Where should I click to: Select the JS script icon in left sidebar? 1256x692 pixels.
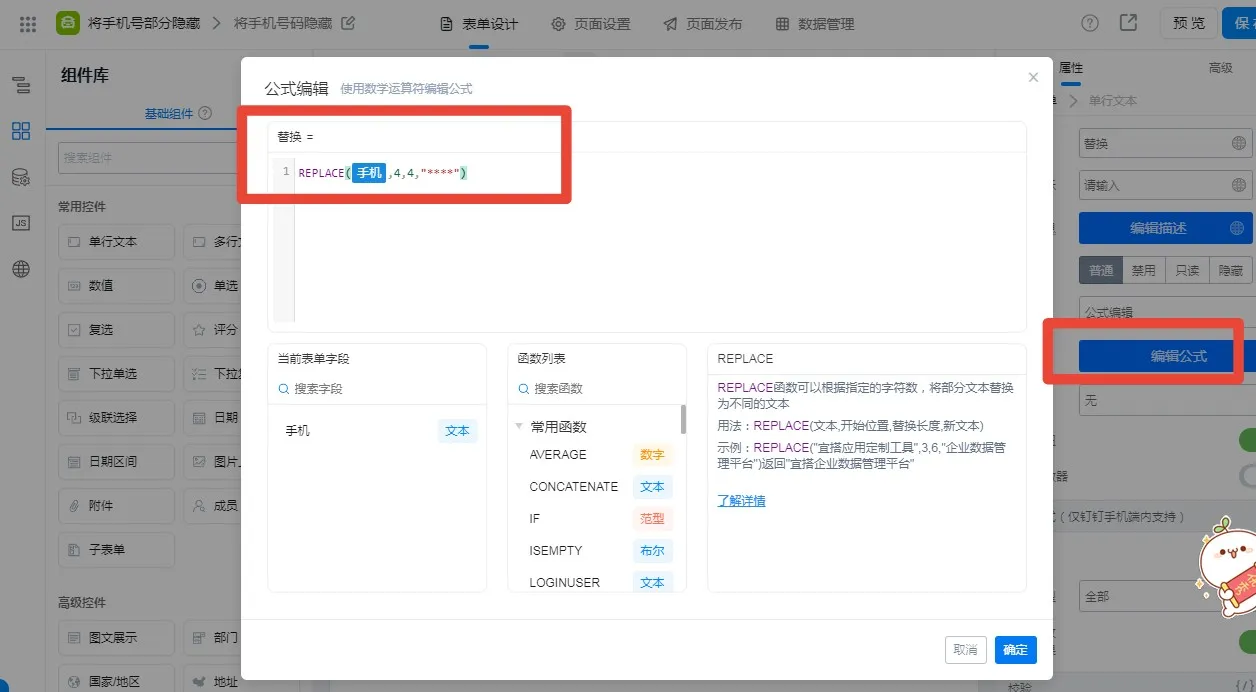(20, 222)
